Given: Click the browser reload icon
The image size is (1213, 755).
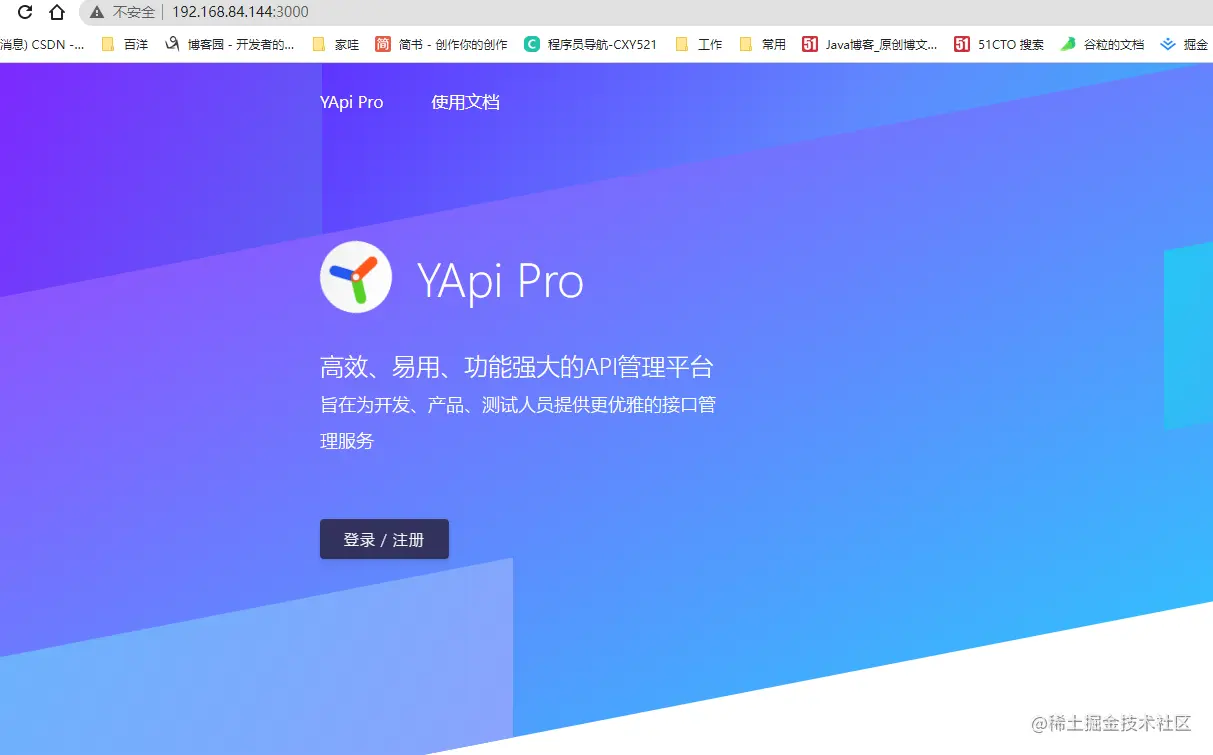Looking at the screenshot, I should (x=24, y=14).
